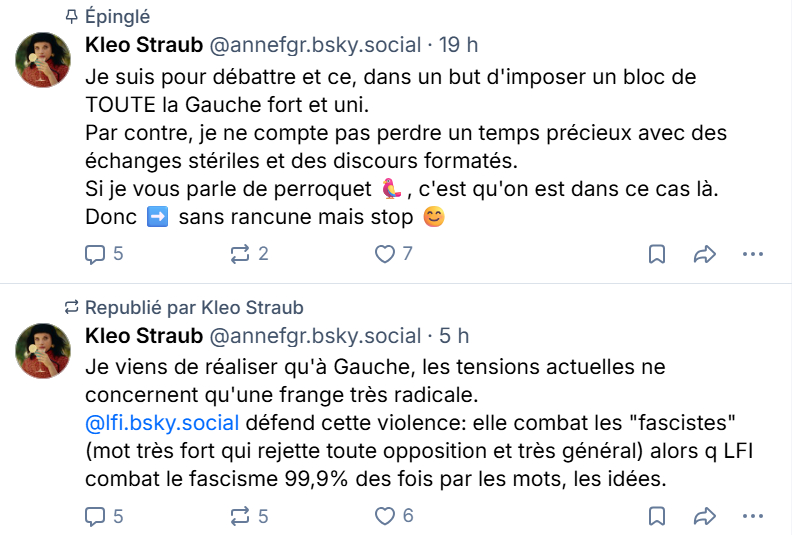Open Kleo Straub's avatar on the pinned post
This screenshot has height=535, width=792.
point(43,61)
